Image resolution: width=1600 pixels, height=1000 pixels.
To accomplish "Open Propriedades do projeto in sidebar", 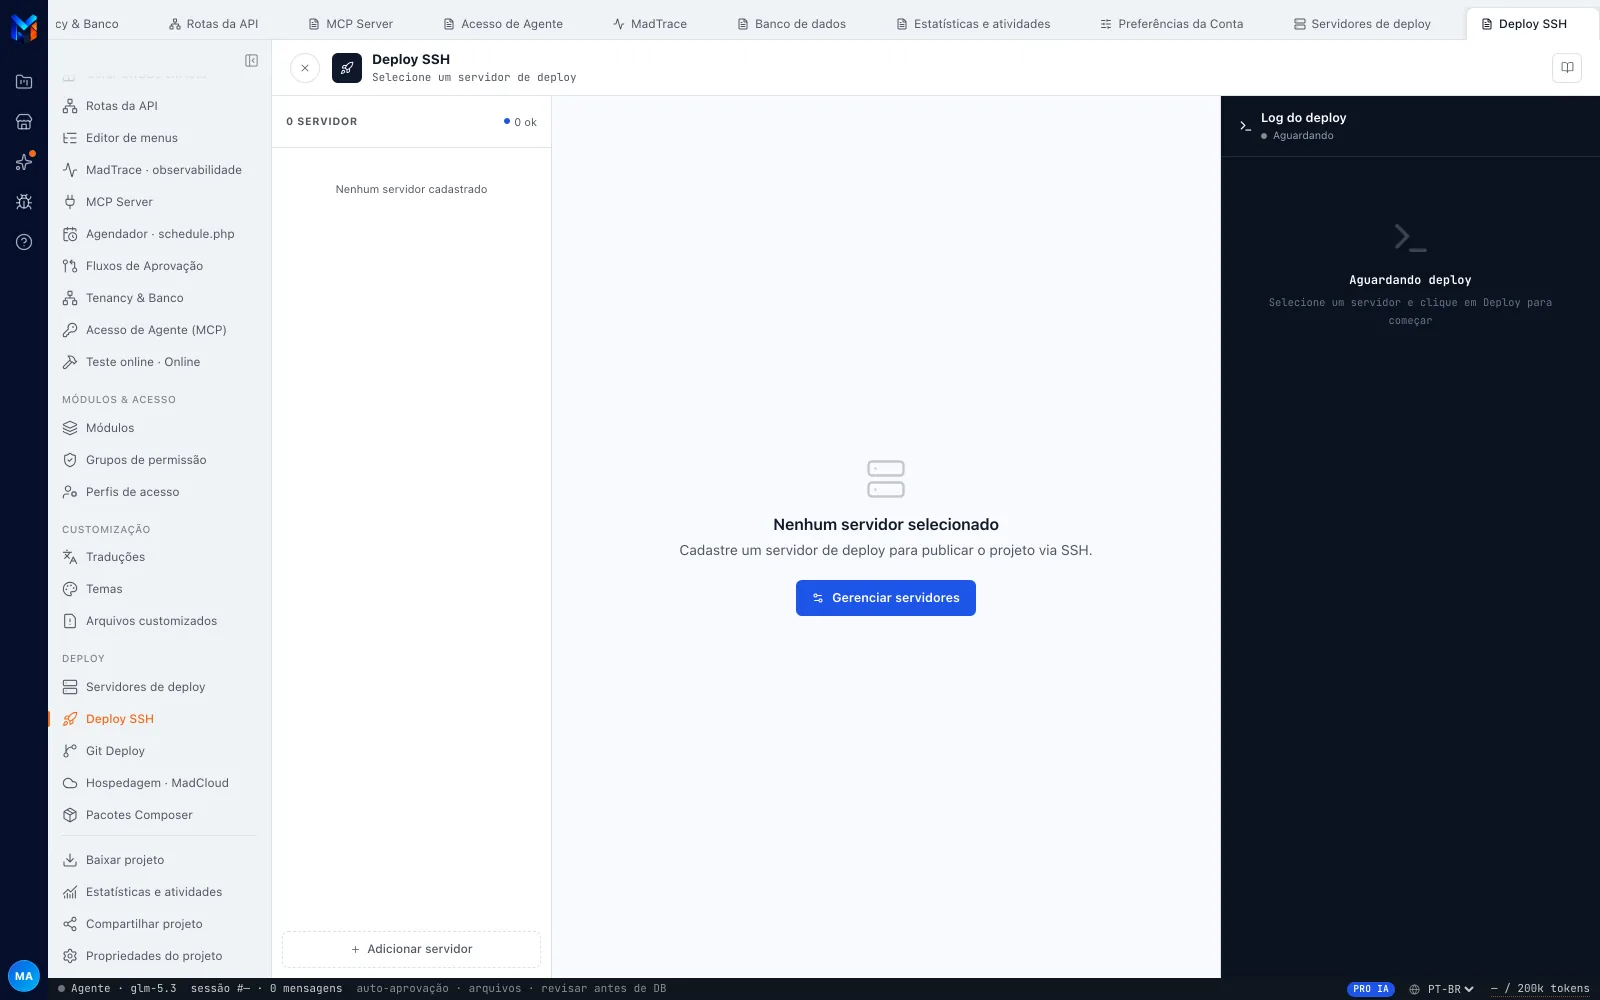I will click(x=159, y=956).
